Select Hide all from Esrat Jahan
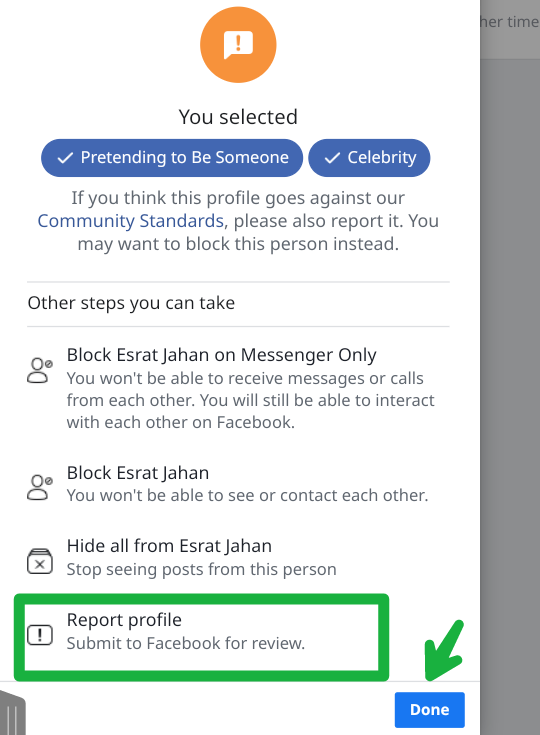Screen dimensions: 540x735 (238, 557)
